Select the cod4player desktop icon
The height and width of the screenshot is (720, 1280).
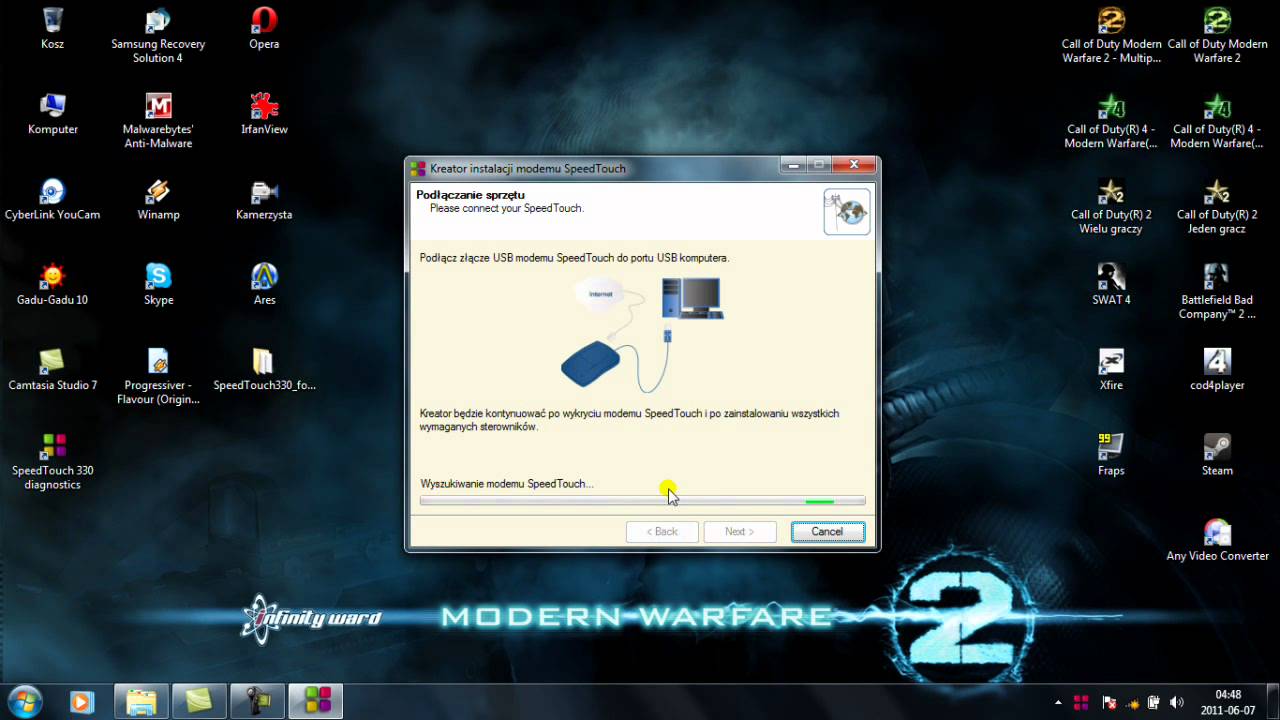[x=1217, y=368]
